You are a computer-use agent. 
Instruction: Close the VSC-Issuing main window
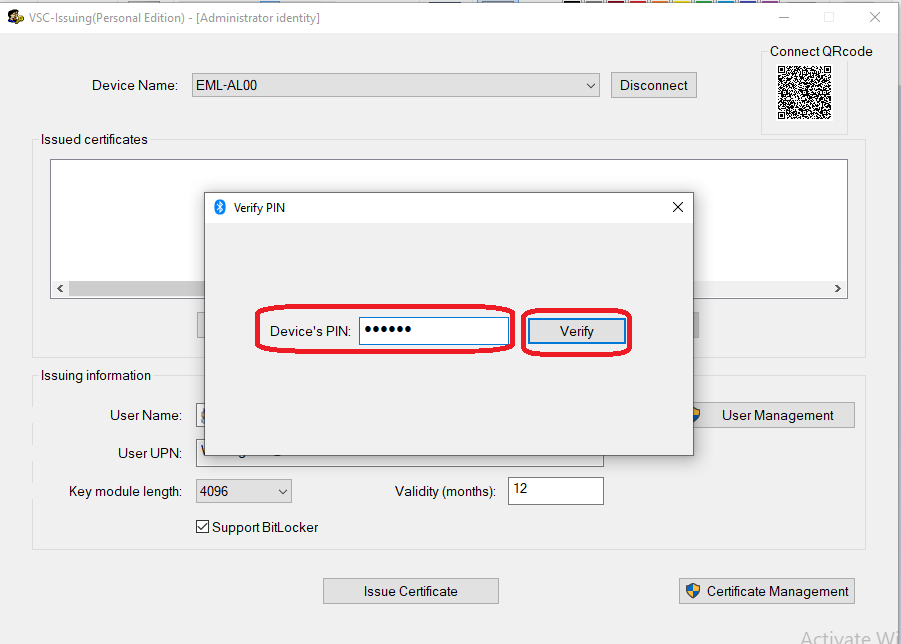click(875, 17)
